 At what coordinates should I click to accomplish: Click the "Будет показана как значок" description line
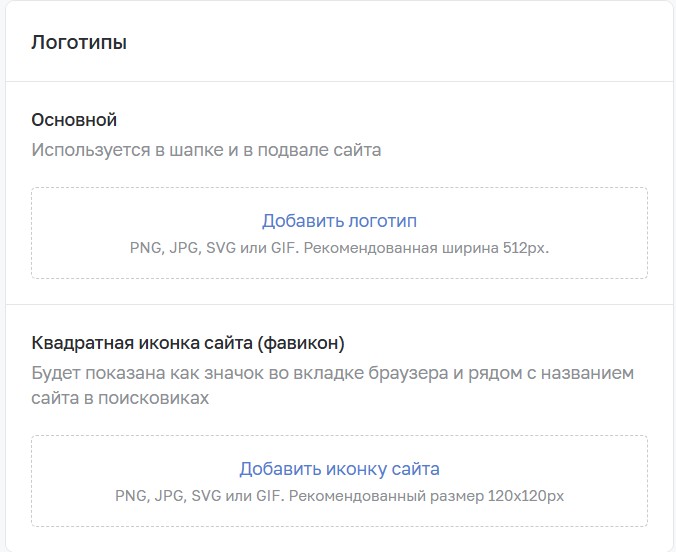point(332,373)
